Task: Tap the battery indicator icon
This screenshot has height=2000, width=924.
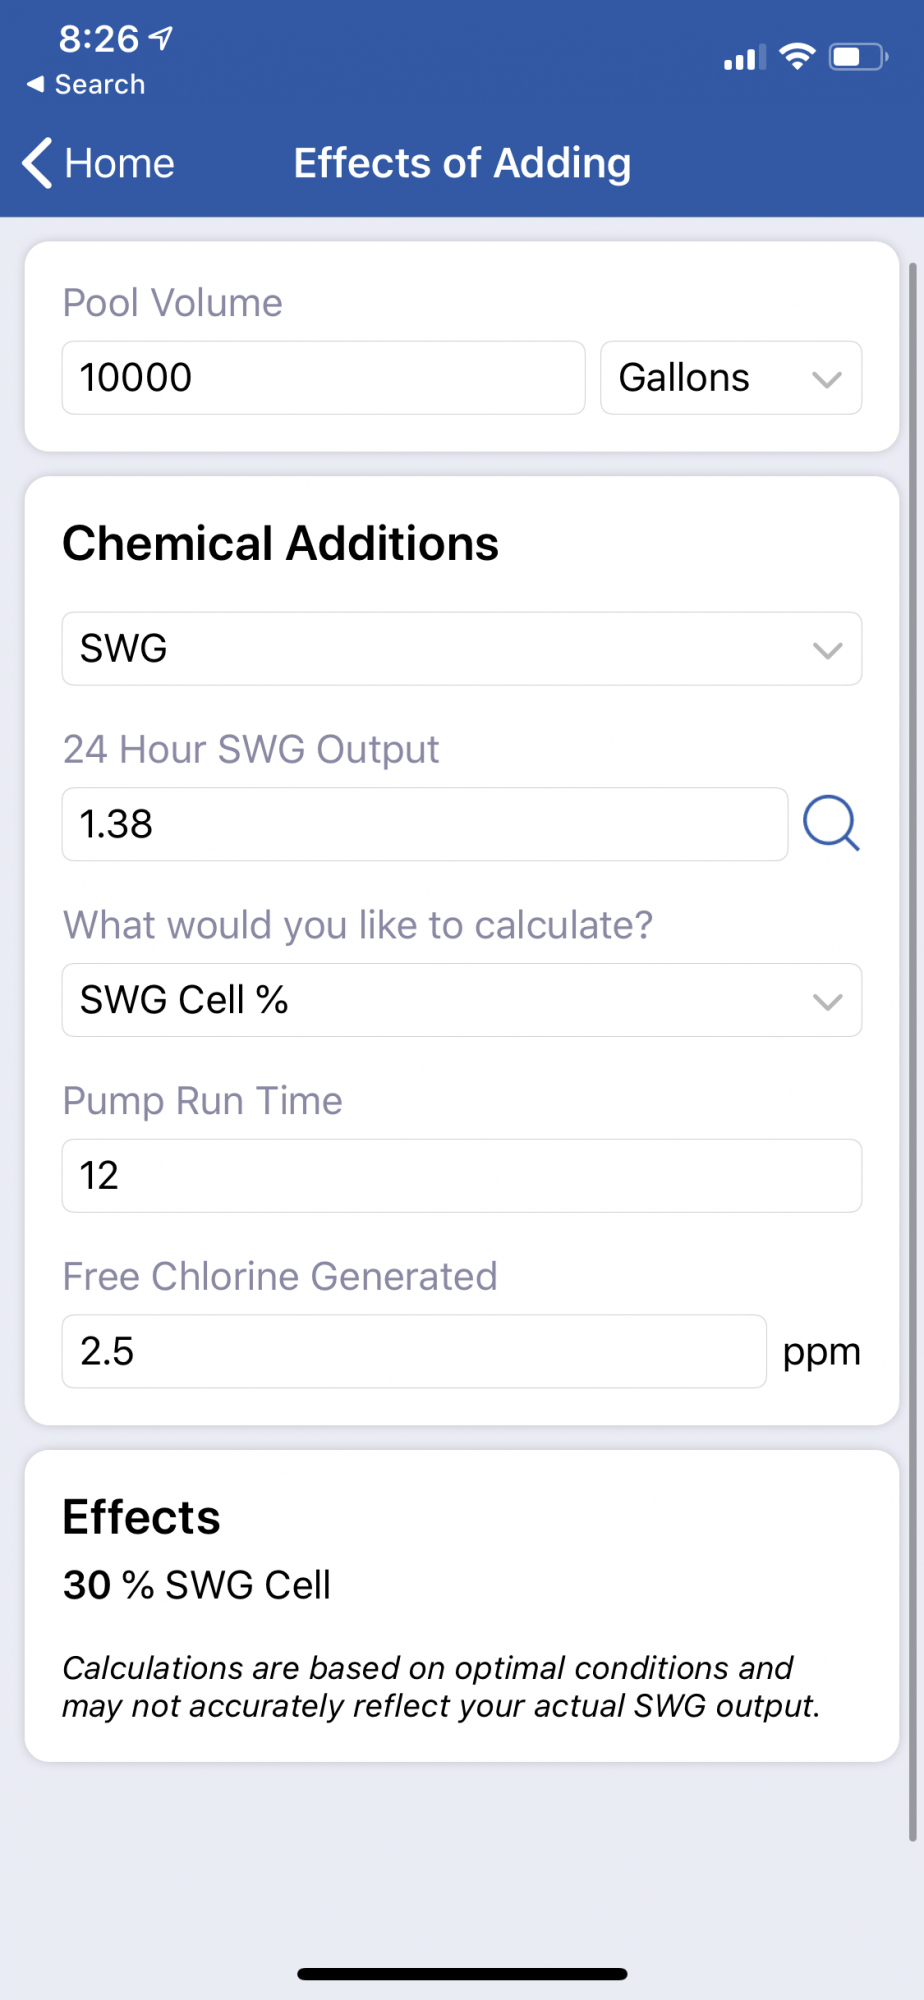Action: click(859, 57)
